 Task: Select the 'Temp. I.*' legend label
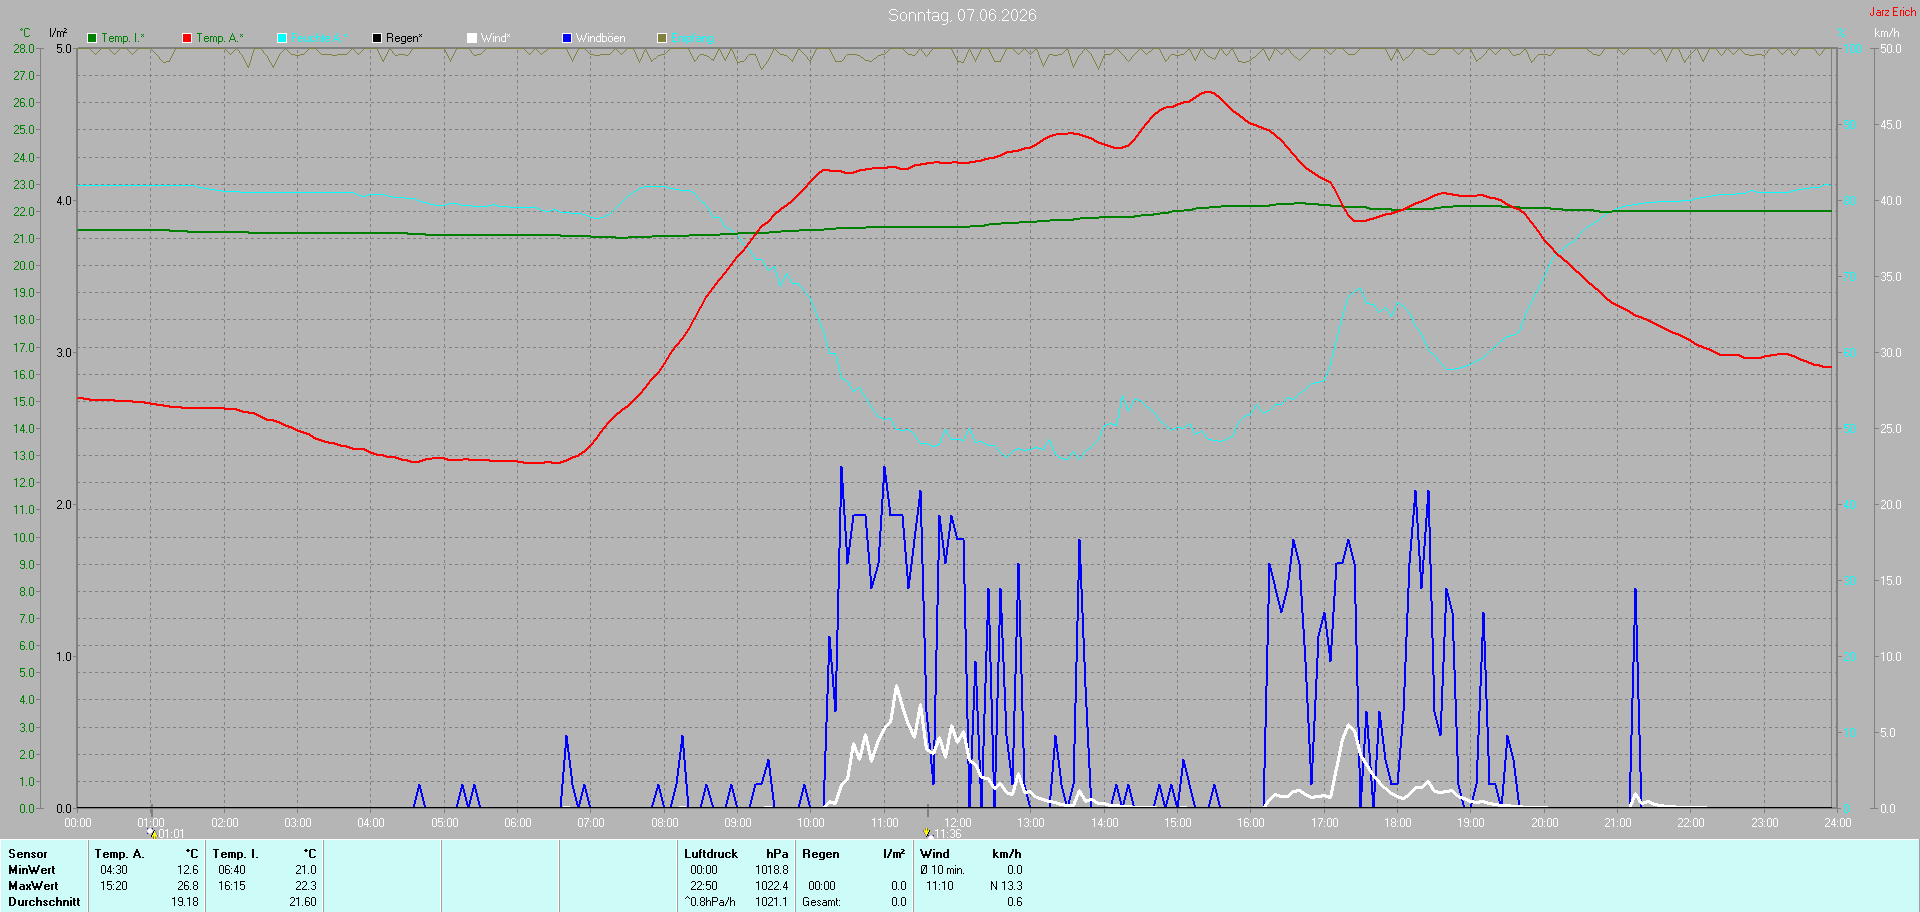point(123,38)
